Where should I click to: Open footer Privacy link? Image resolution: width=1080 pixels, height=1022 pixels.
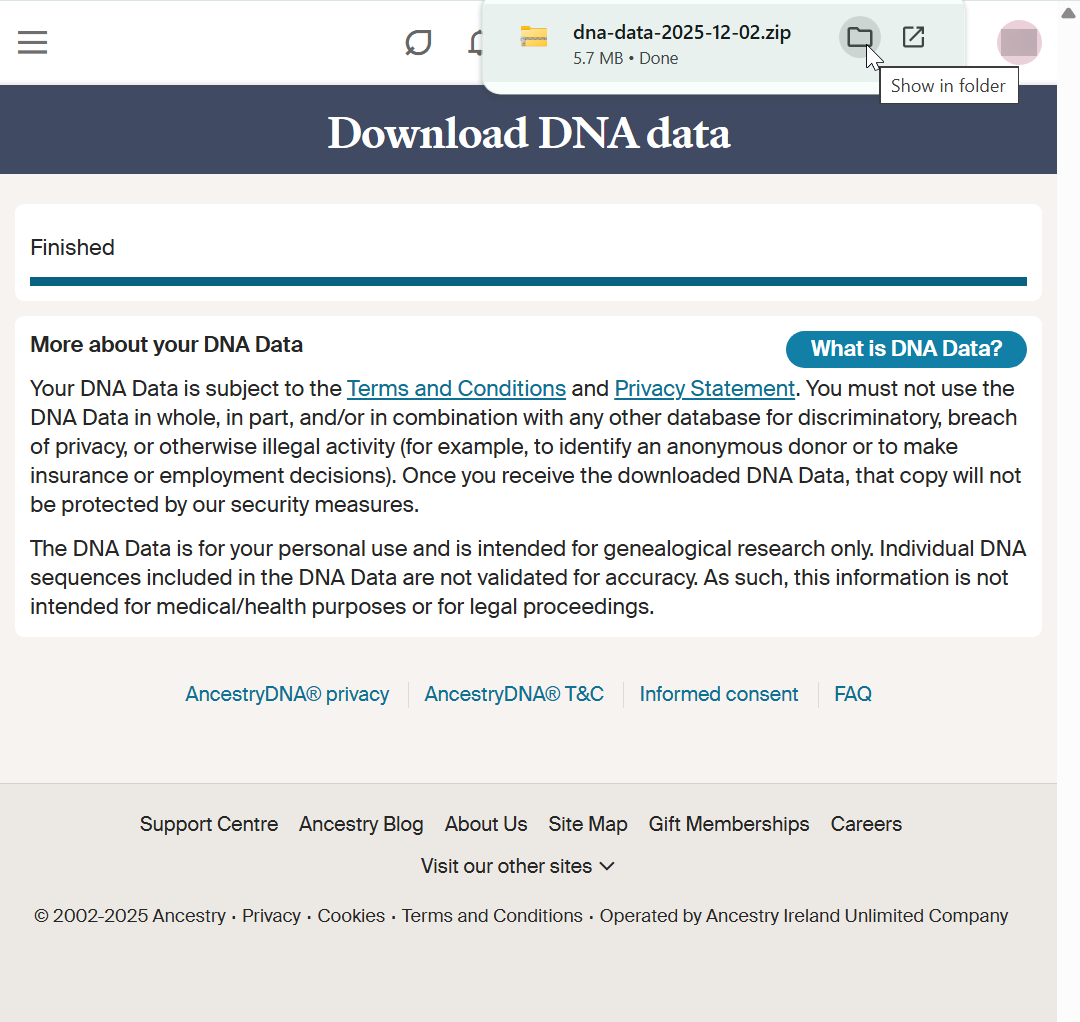click(x=271, y=915)
